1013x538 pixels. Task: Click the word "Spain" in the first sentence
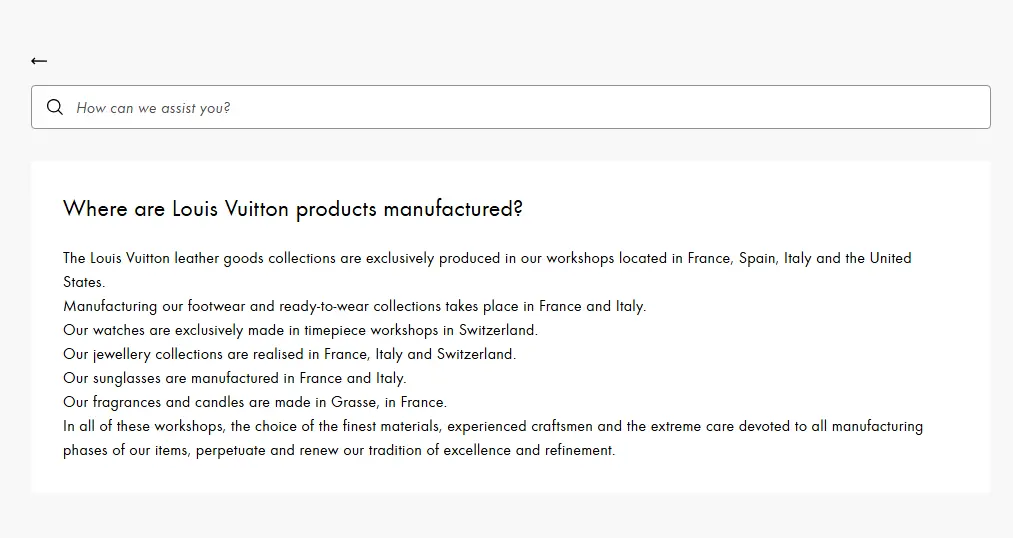757,258
